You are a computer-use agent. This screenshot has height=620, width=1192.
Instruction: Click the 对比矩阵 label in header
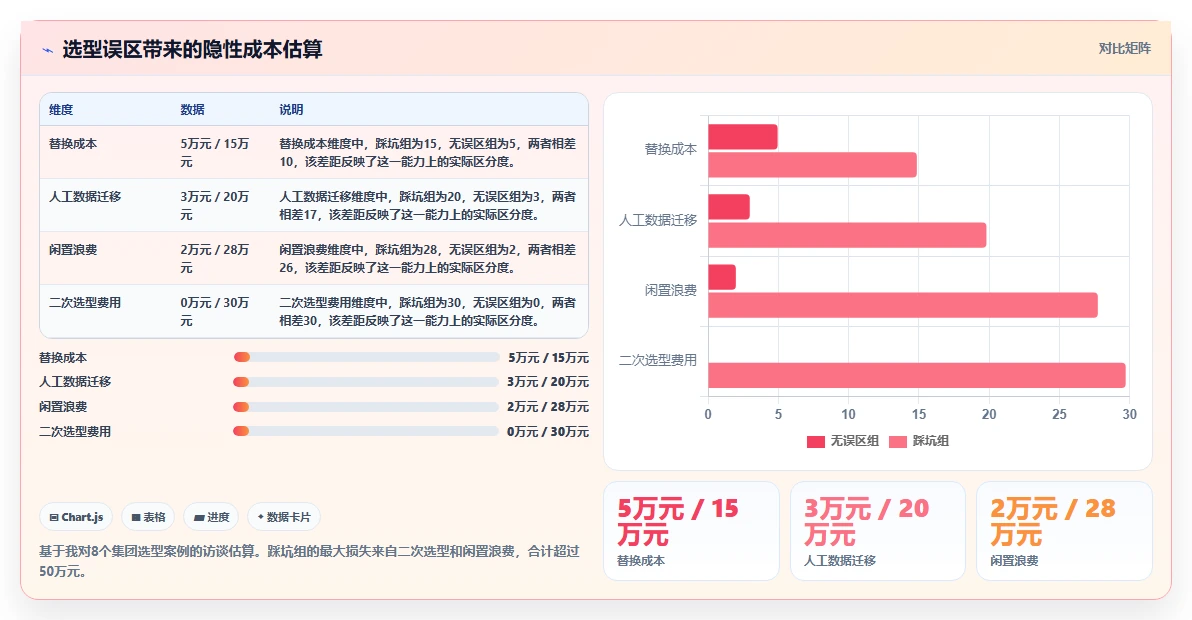(1124, 49)
